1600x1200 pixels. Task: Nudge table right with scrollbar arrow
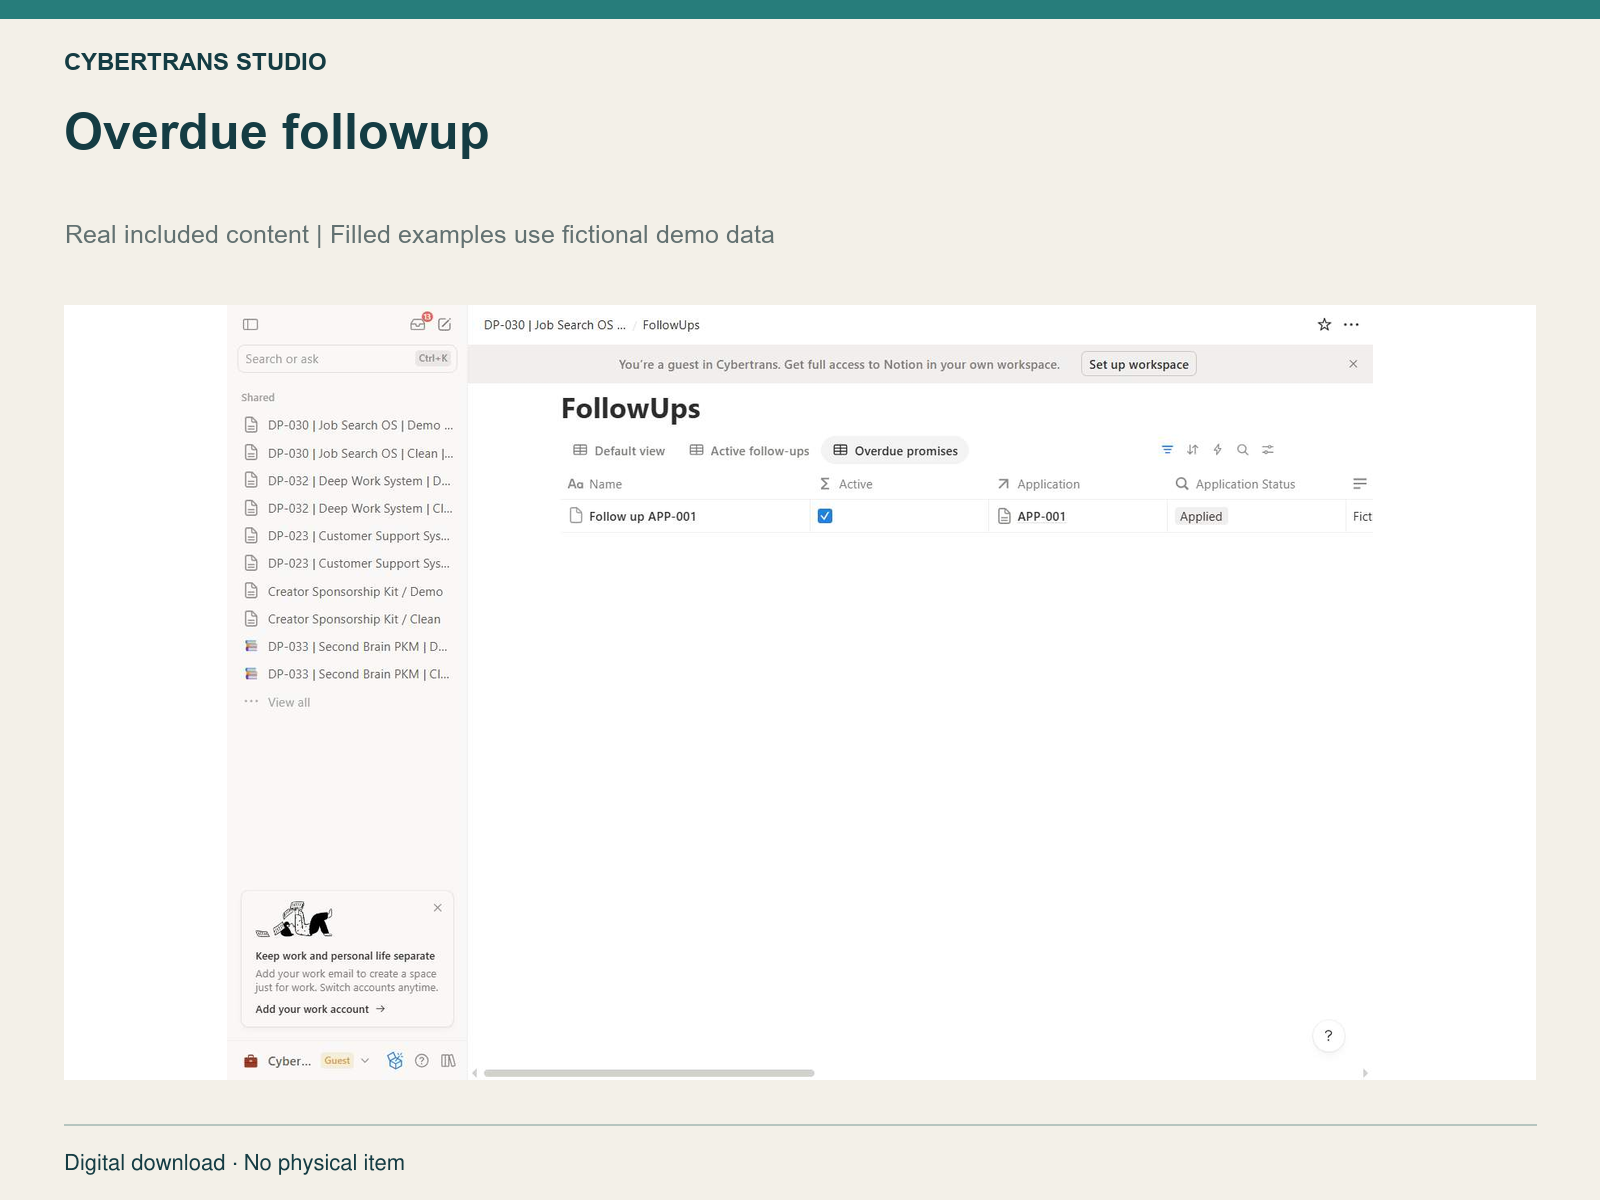[1365, 1073]
